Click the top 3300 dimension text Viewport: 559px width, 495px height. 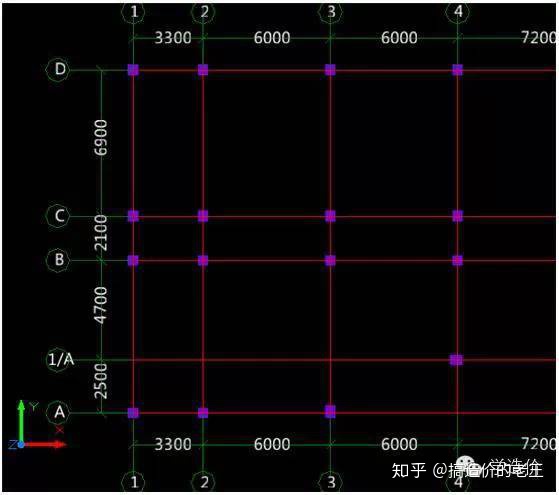click(173, 38)
